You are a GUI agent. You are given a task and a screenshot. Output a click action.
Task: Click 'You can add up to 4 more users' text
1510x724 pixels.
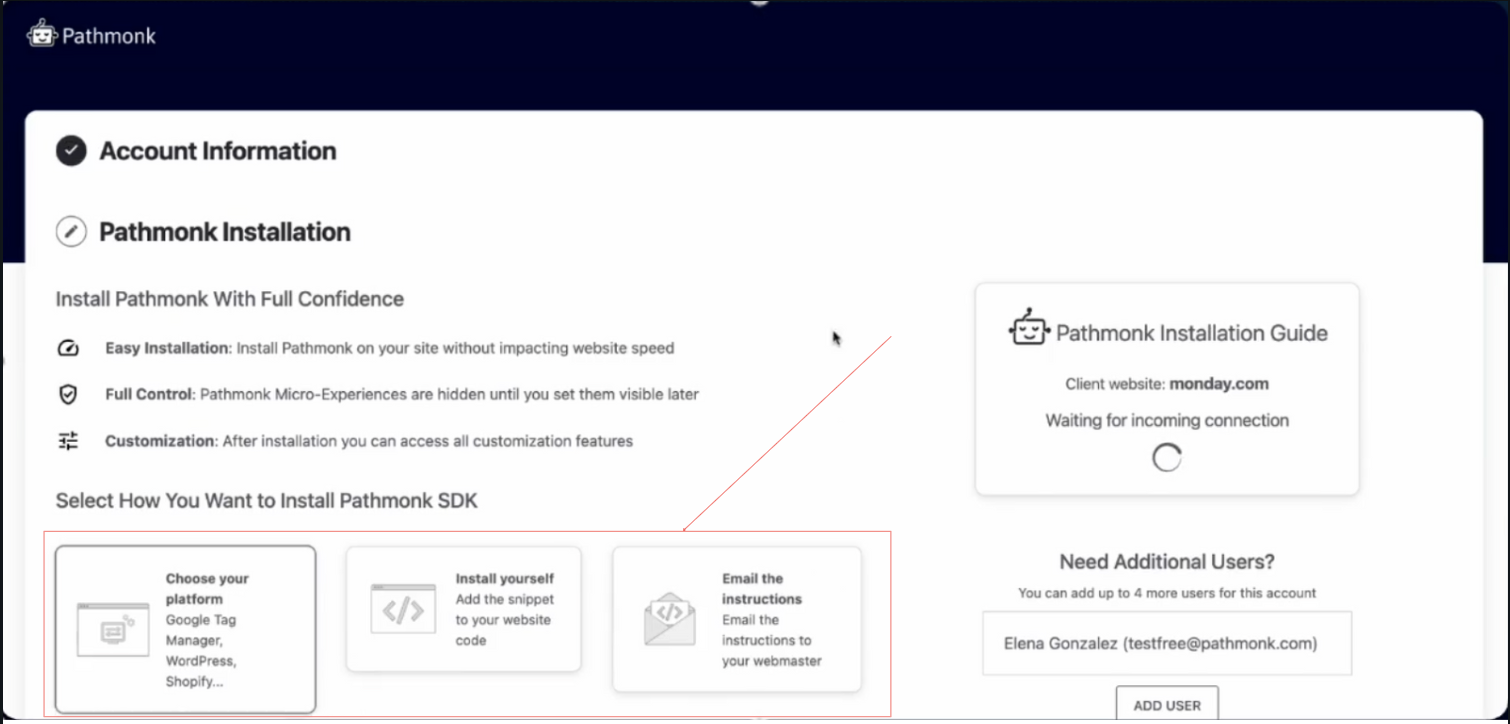(x=1167, y=593)
